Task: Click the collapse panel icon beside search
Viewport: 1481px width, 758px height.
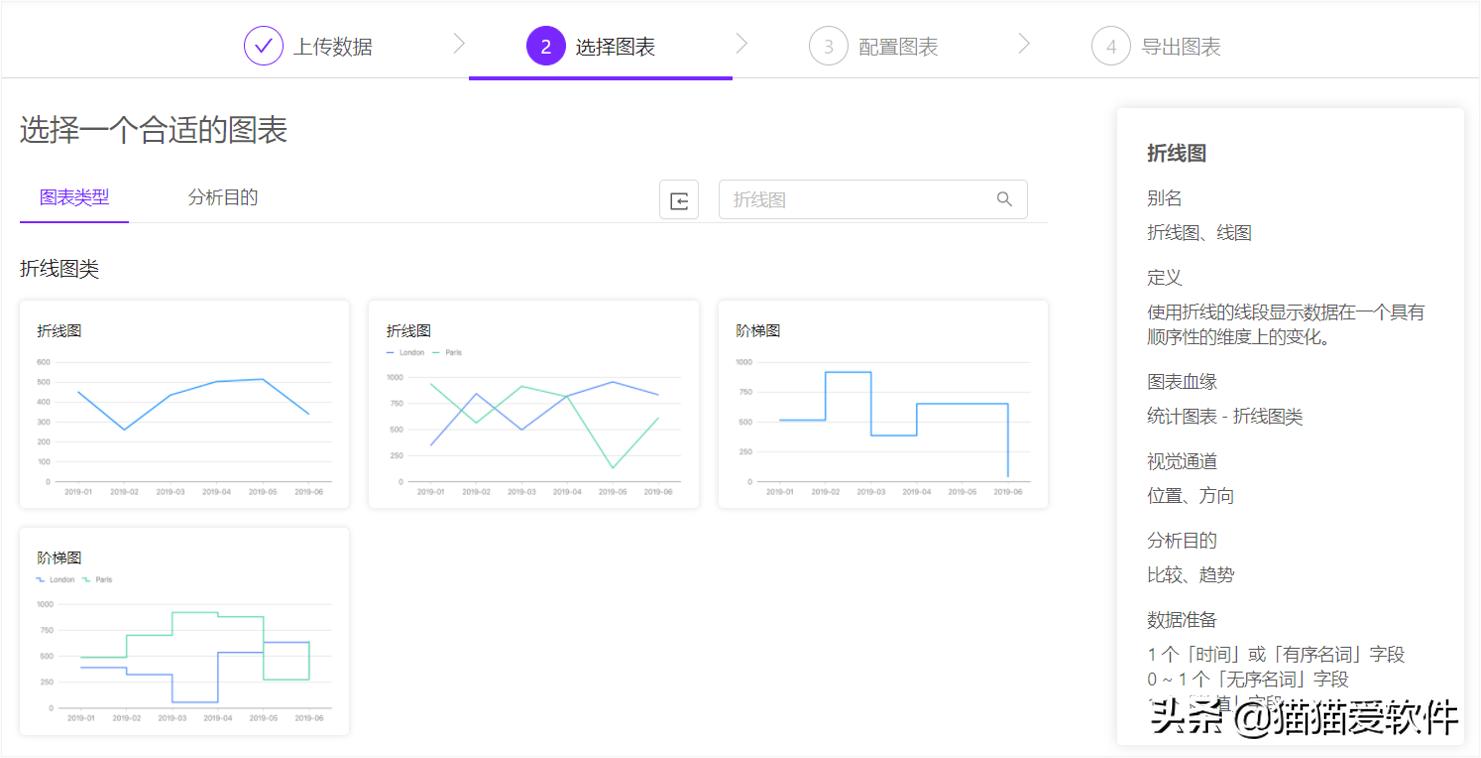Action: tap(679, 199)
